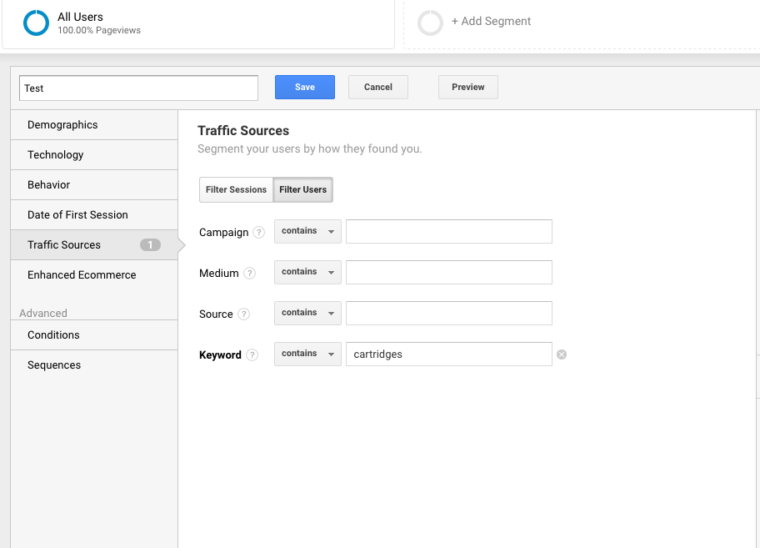
Task: Open the Enhanced Ecommerce section
Action: pos(94,275)
